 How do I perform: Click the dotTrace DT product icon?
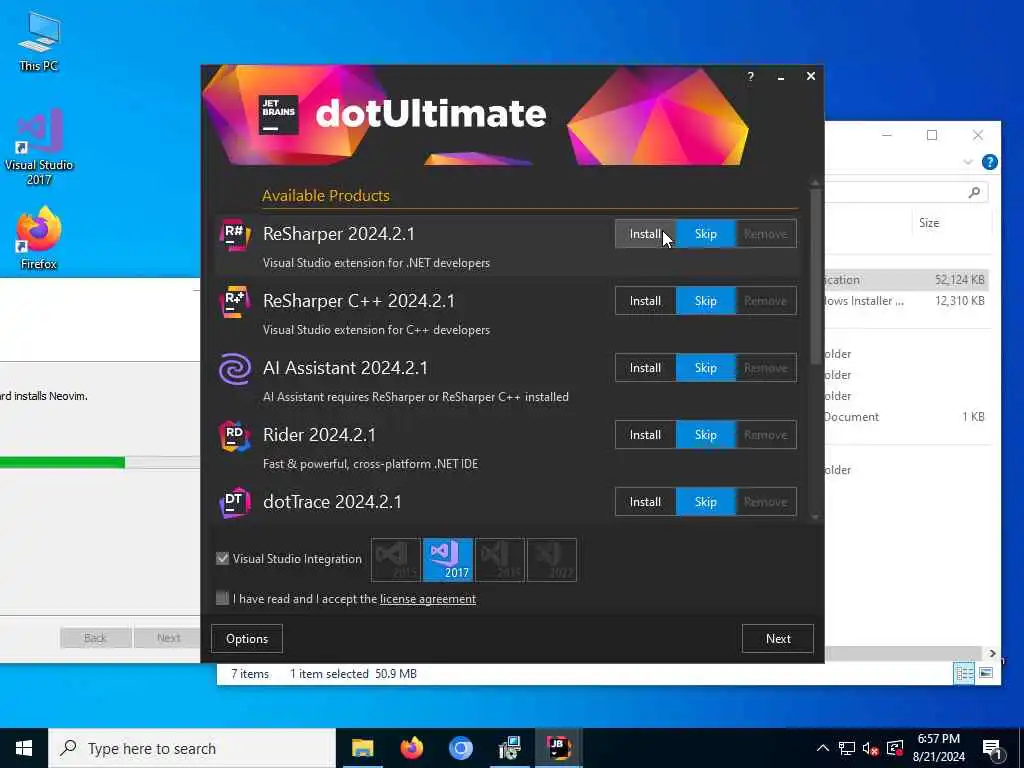tap(235, 503)
